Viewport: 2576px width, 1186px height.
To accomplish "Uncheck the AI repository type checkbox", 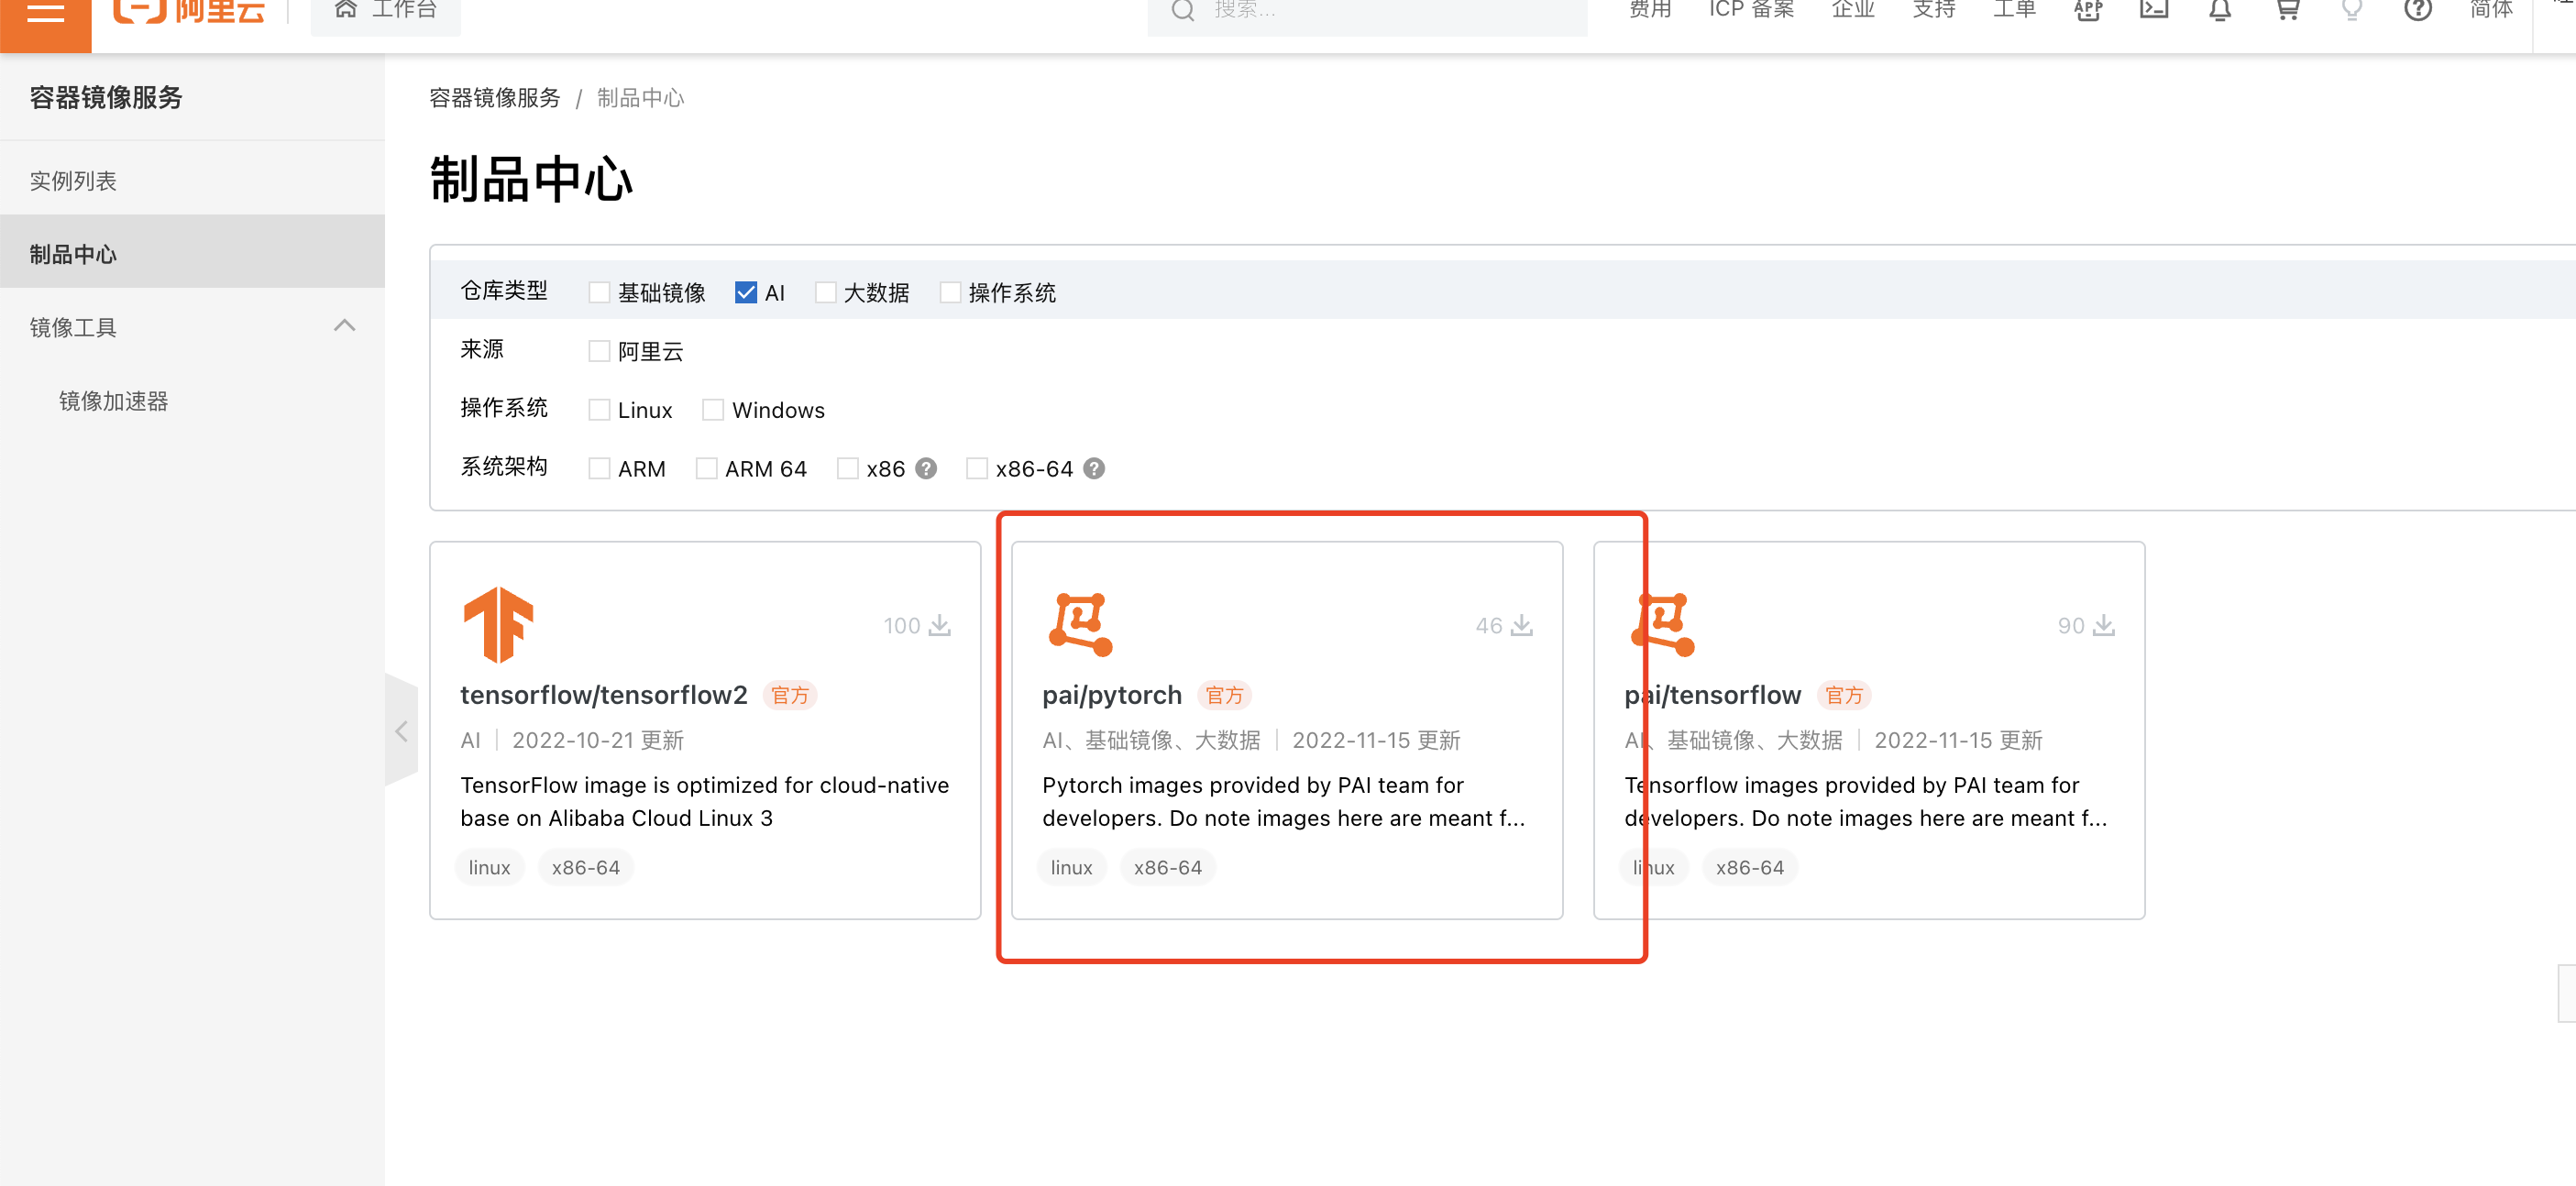I will pyautogui.click(x=745, y=292).
